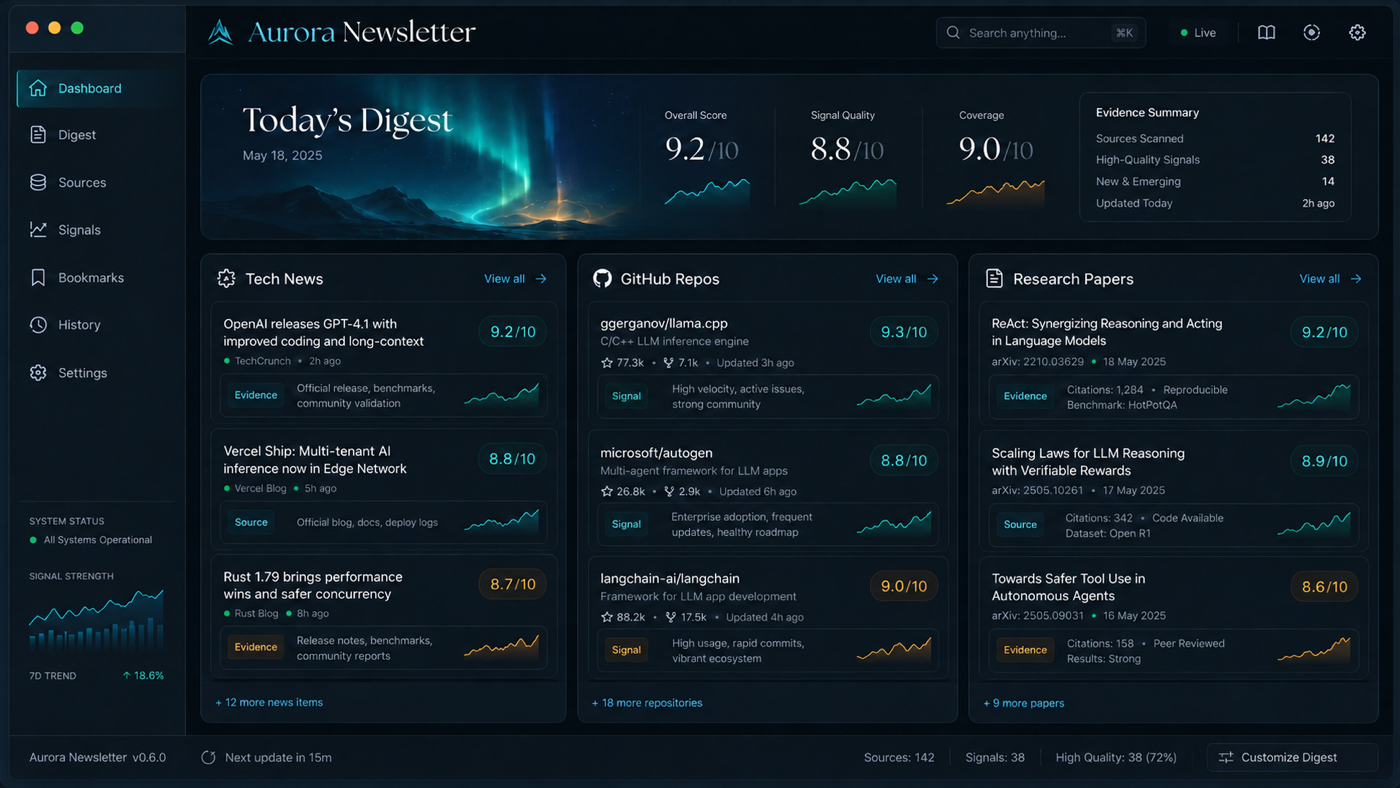Show the 9 more papers
Image resolution: width=1400 pixels, height=788 pixels.
click(1024, 703)
